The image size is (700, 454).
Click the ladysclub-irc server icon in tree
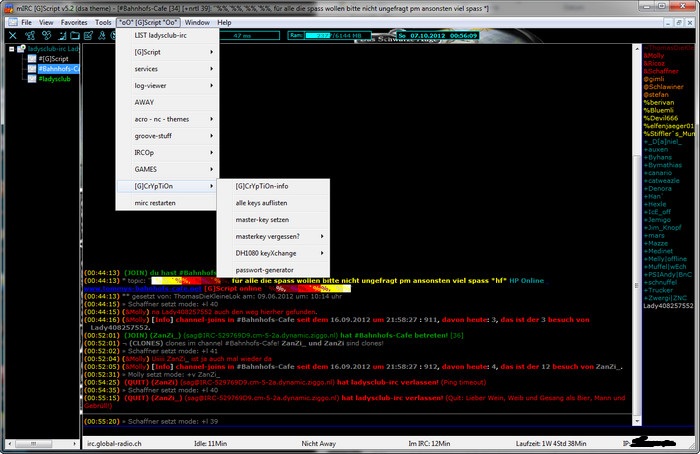pyautogui.click(x=21, y=49)
